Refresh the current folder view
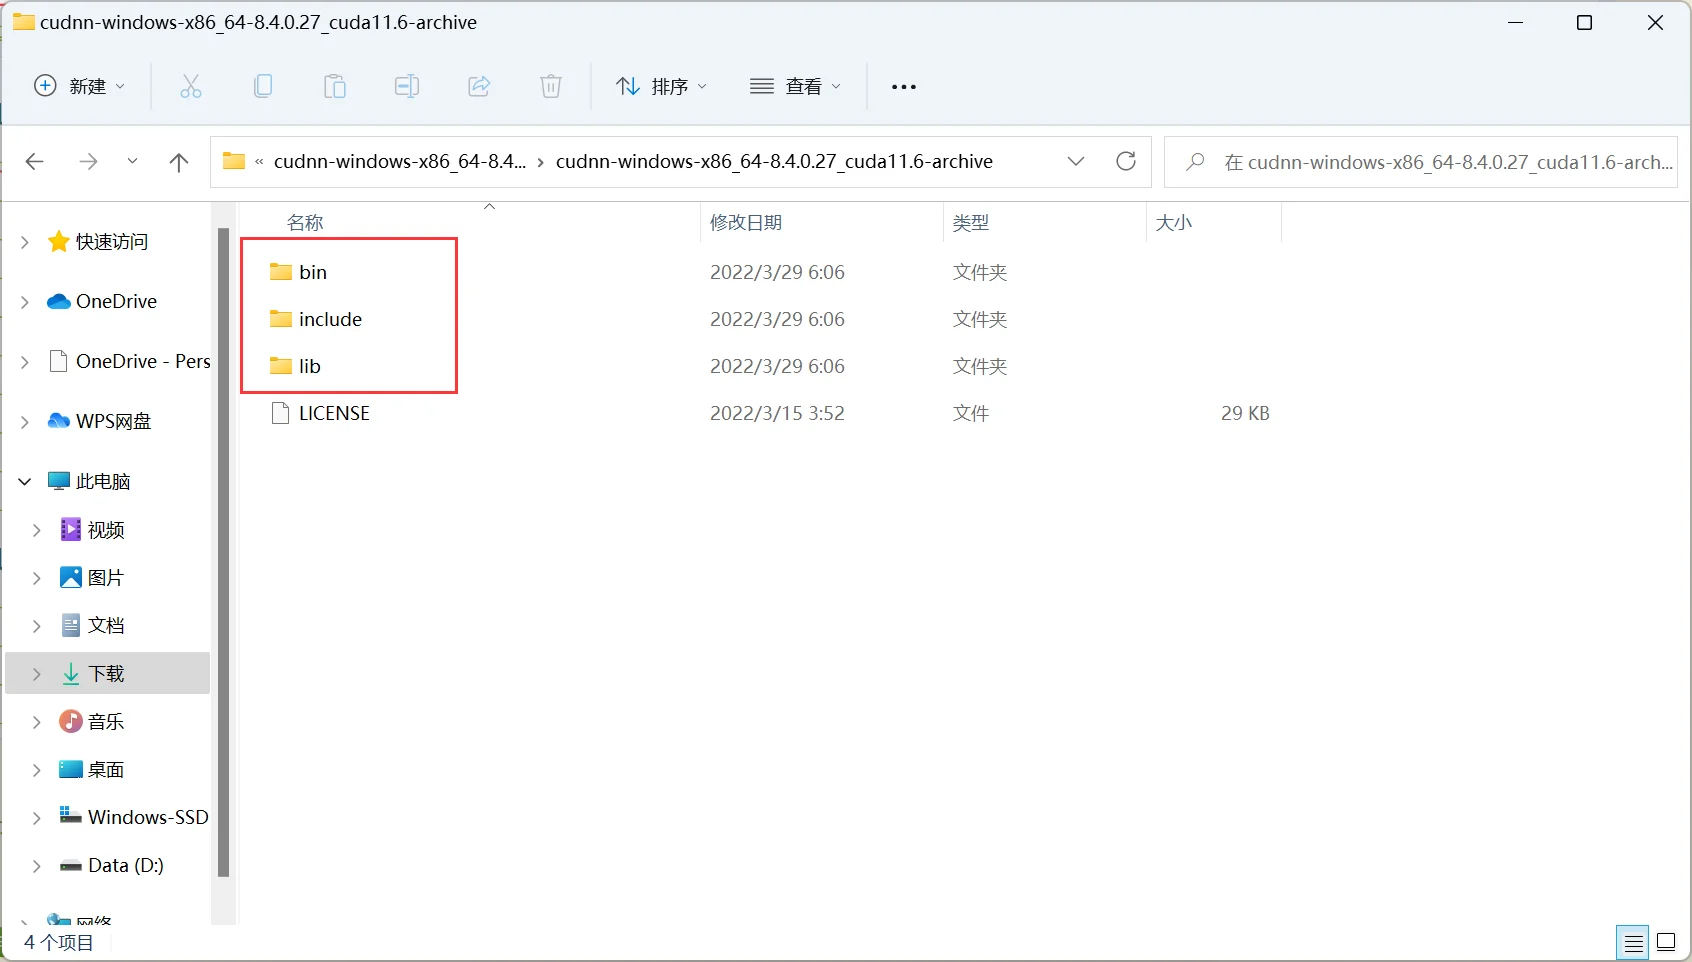This screenshot has height=962, width=1692. pos(1126,162)
